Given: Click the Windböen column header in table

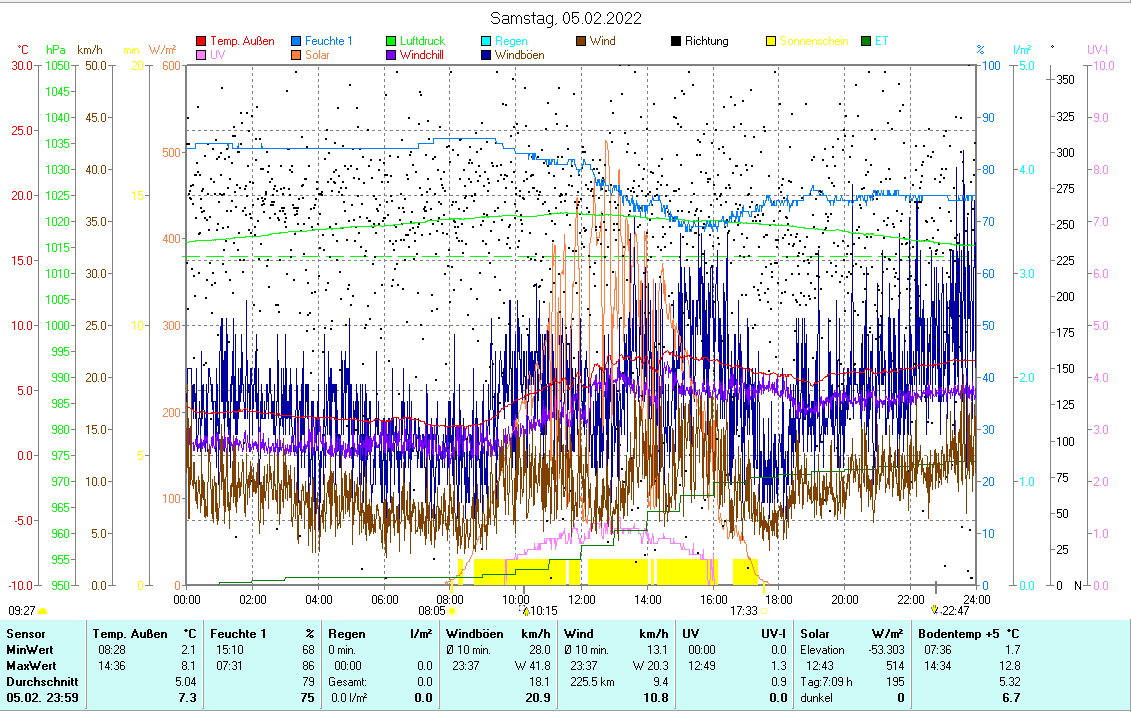Looking at the screenshot, I should click(474, 633).
